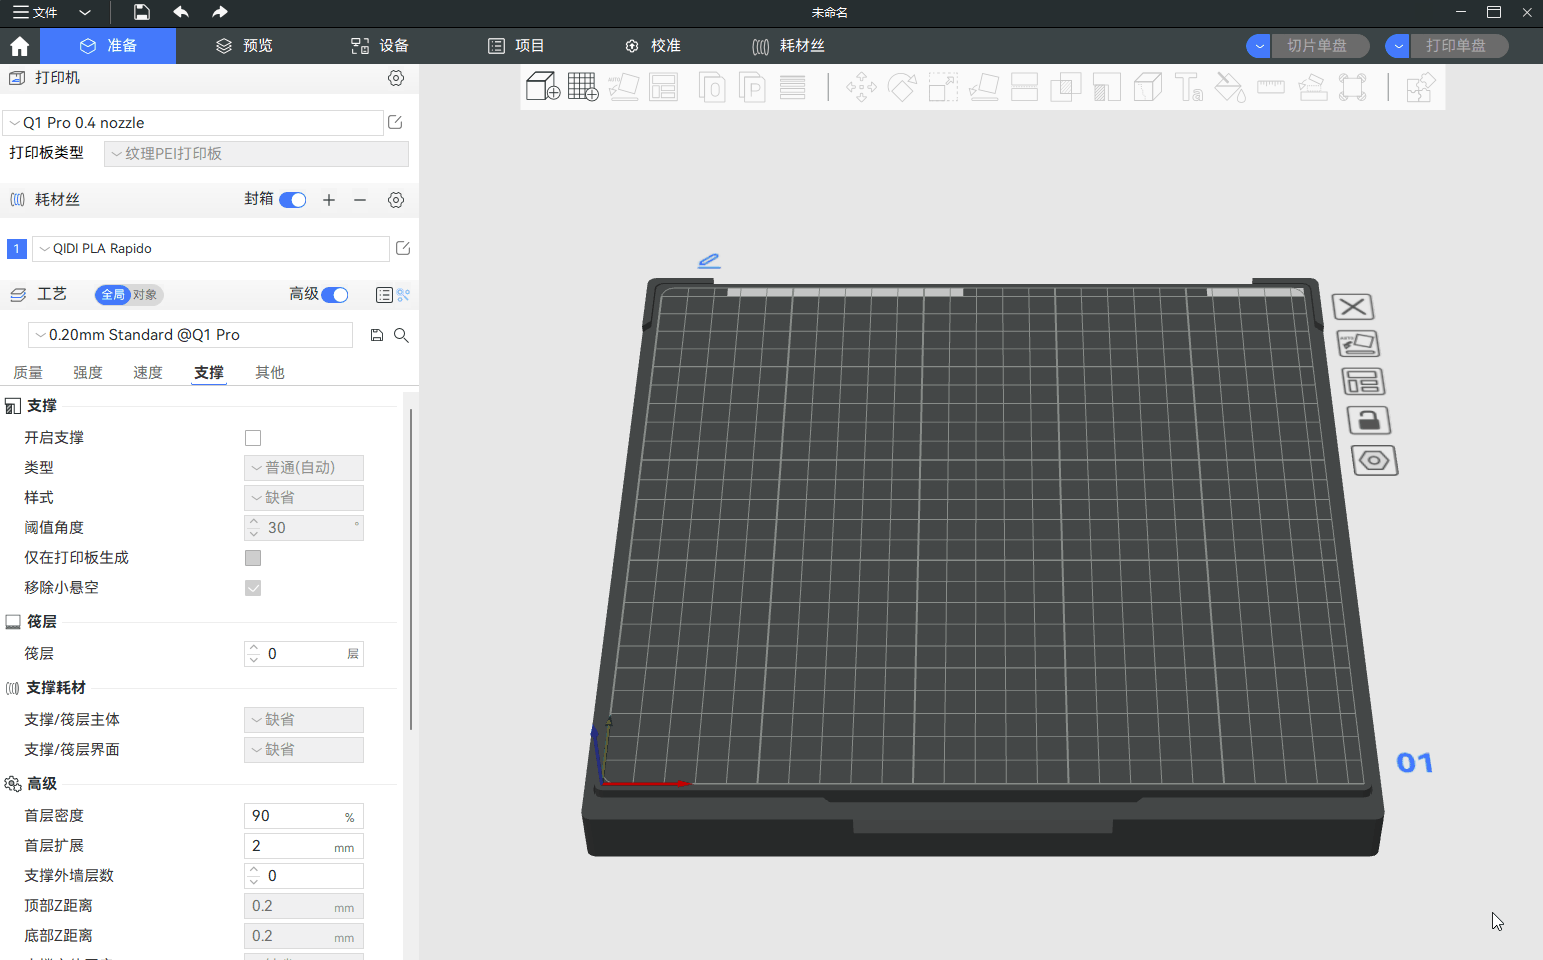Select 对象 in the global/object switch

point(146,295)
